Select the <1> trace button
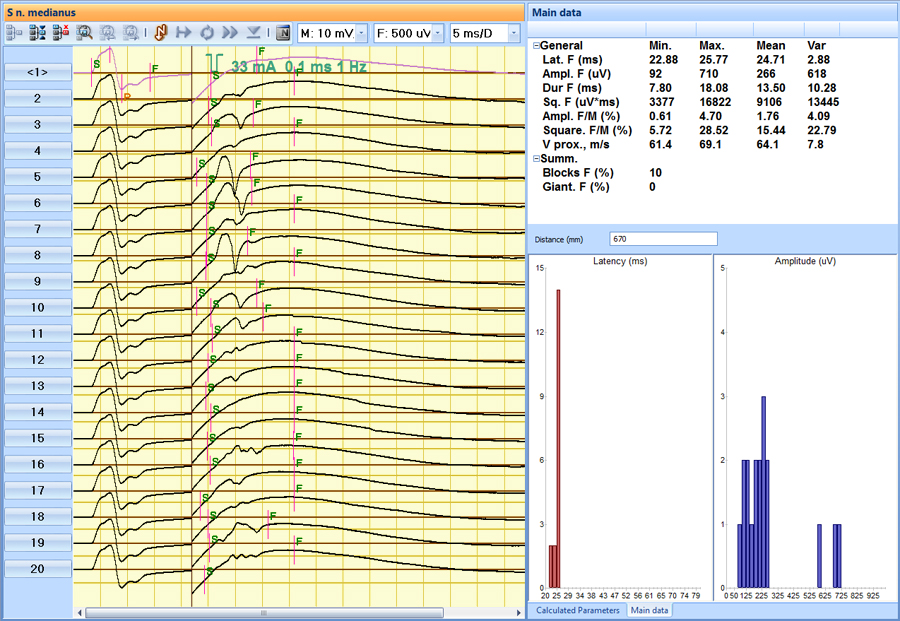This screenshot has height=621, width=900. click(37, 72)
